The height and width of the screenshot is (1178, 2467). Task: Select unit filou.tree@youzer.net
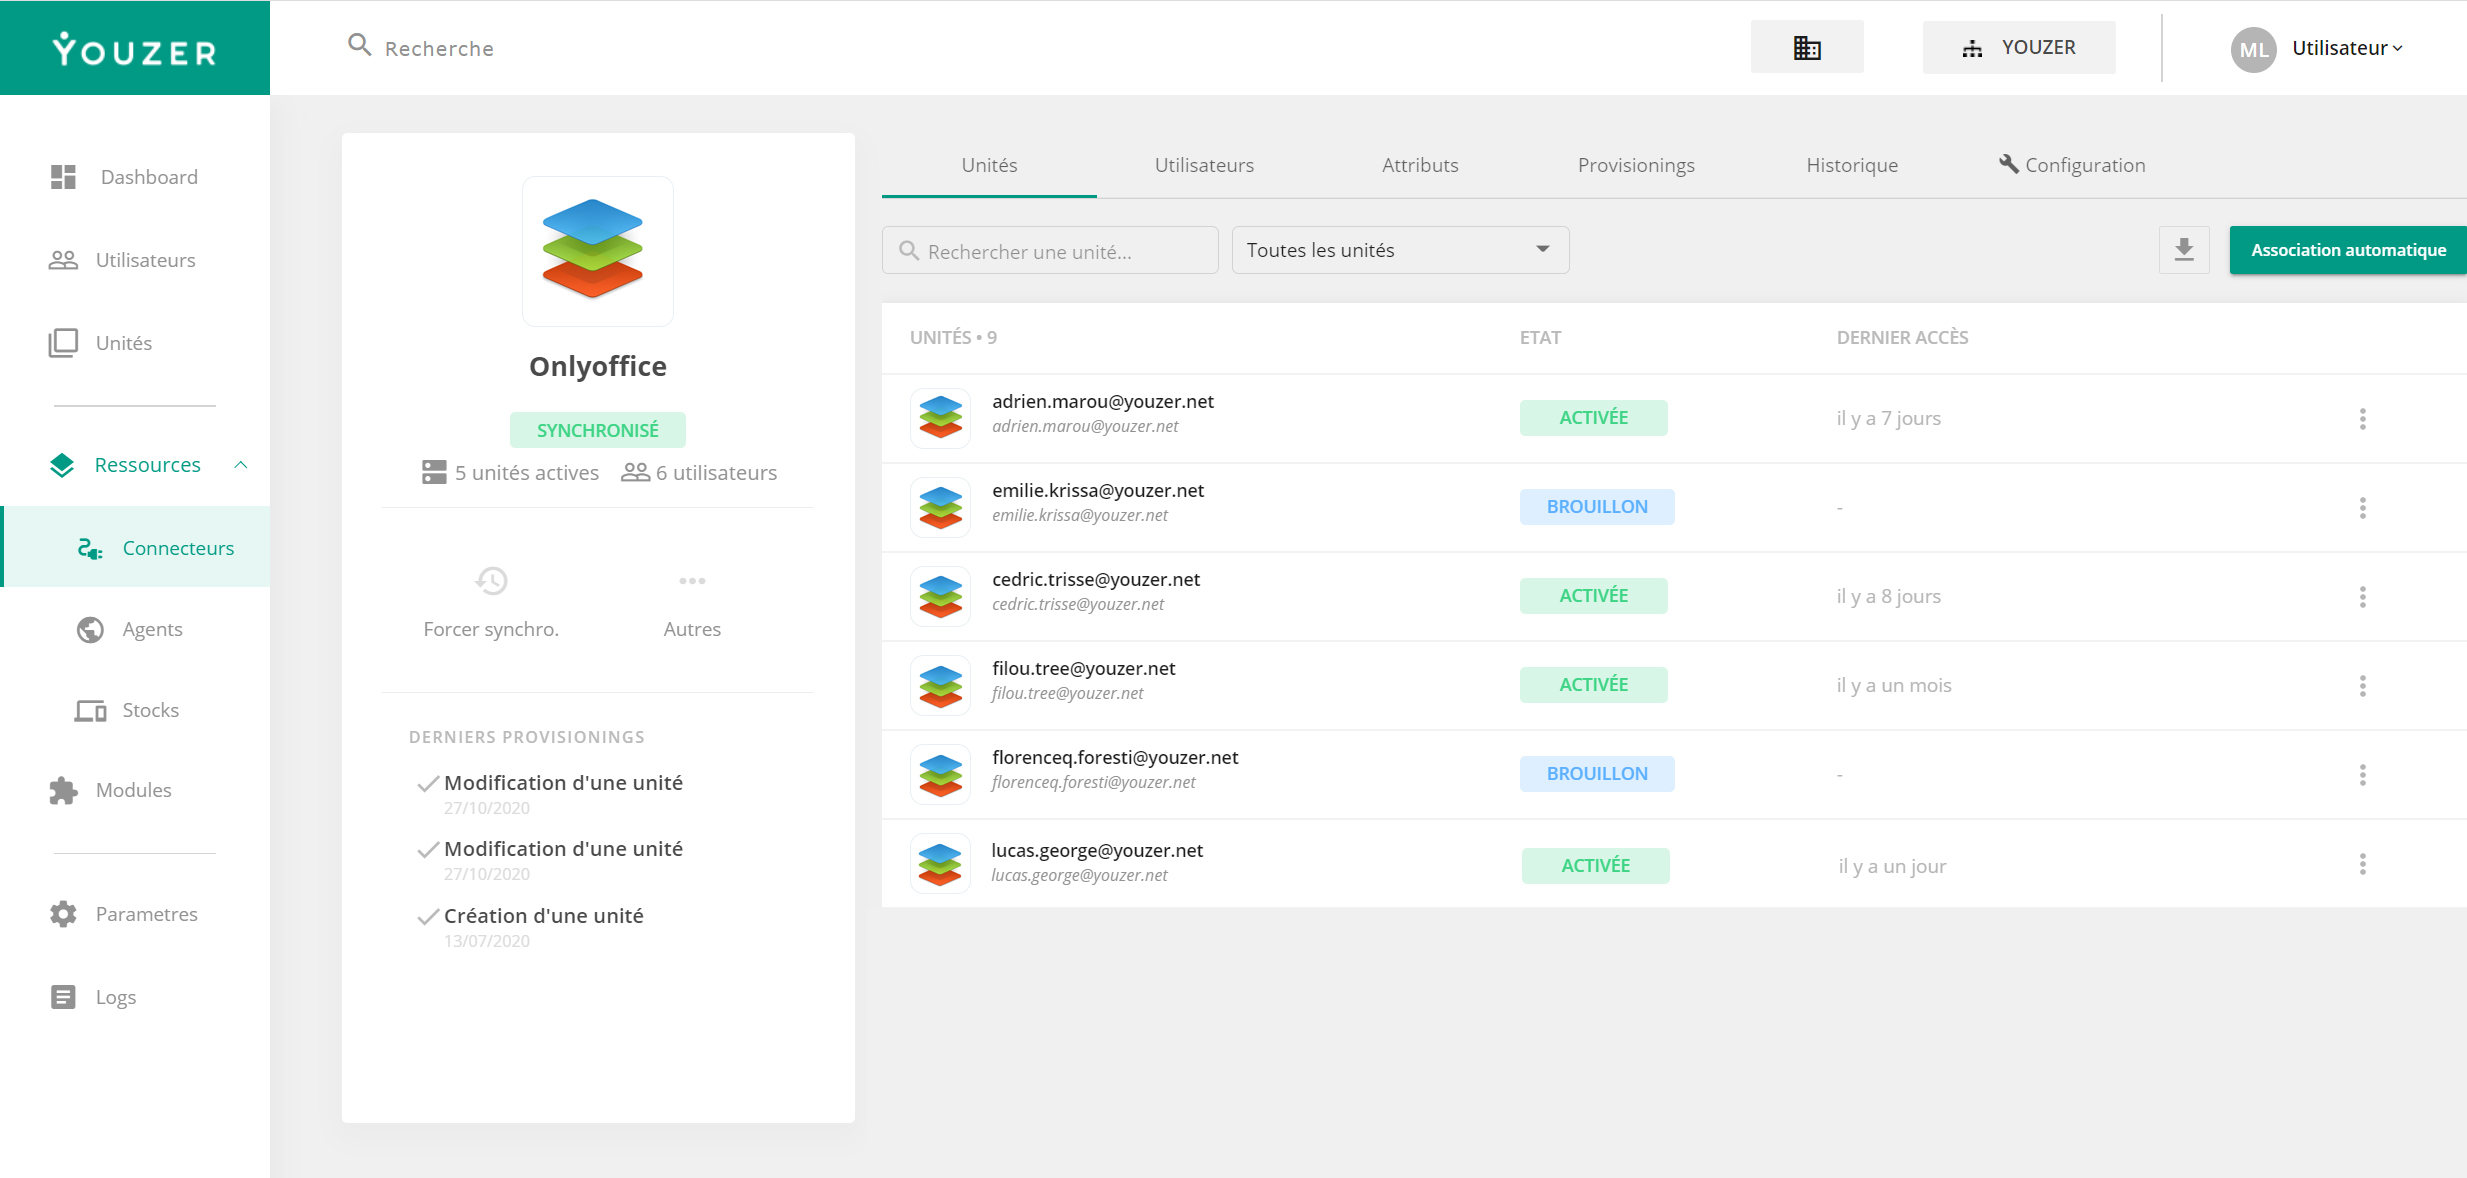pos(1084,668)
